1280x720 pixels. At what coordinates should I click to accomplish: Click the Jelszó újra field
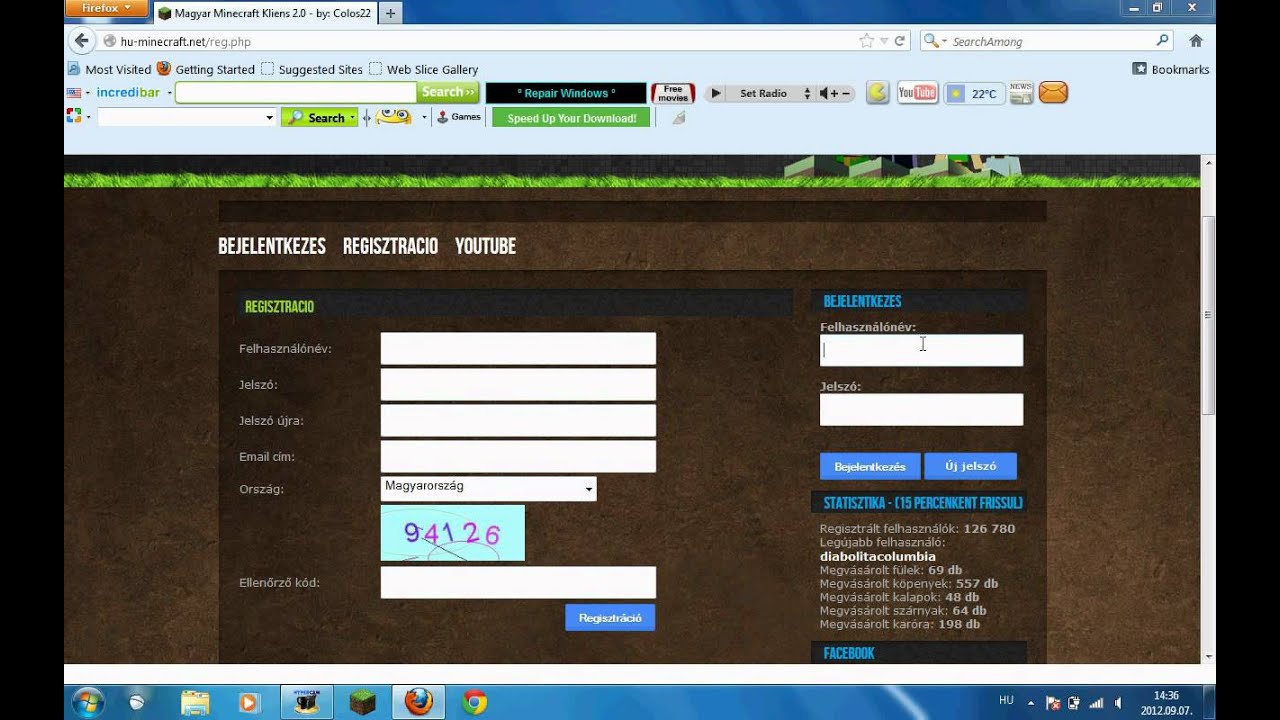[x=518, y=421]
